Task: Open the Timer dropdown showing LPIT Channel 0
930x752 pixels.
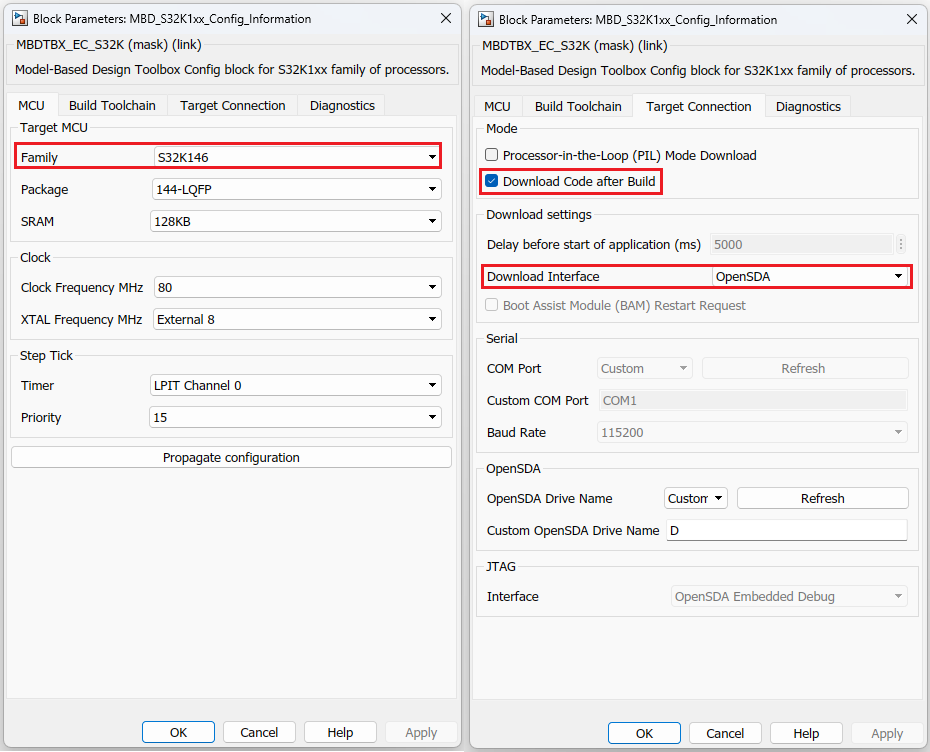Action: [433, 385]
